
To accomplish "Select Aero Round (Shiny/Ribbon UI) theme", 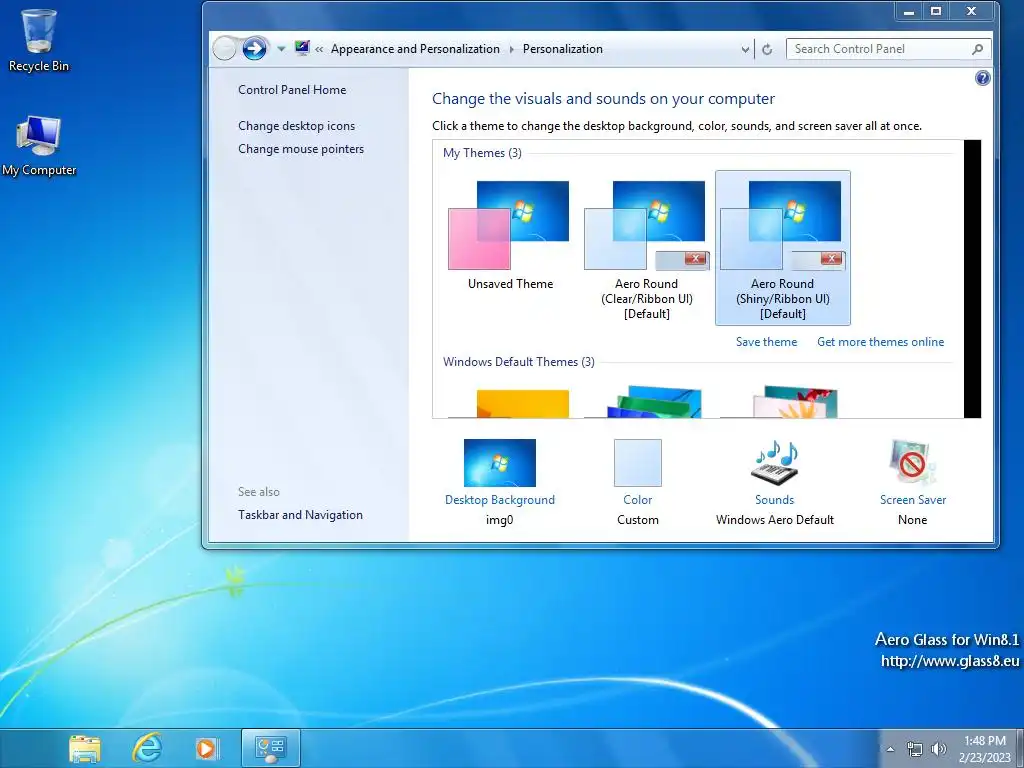I will point(782,248).
